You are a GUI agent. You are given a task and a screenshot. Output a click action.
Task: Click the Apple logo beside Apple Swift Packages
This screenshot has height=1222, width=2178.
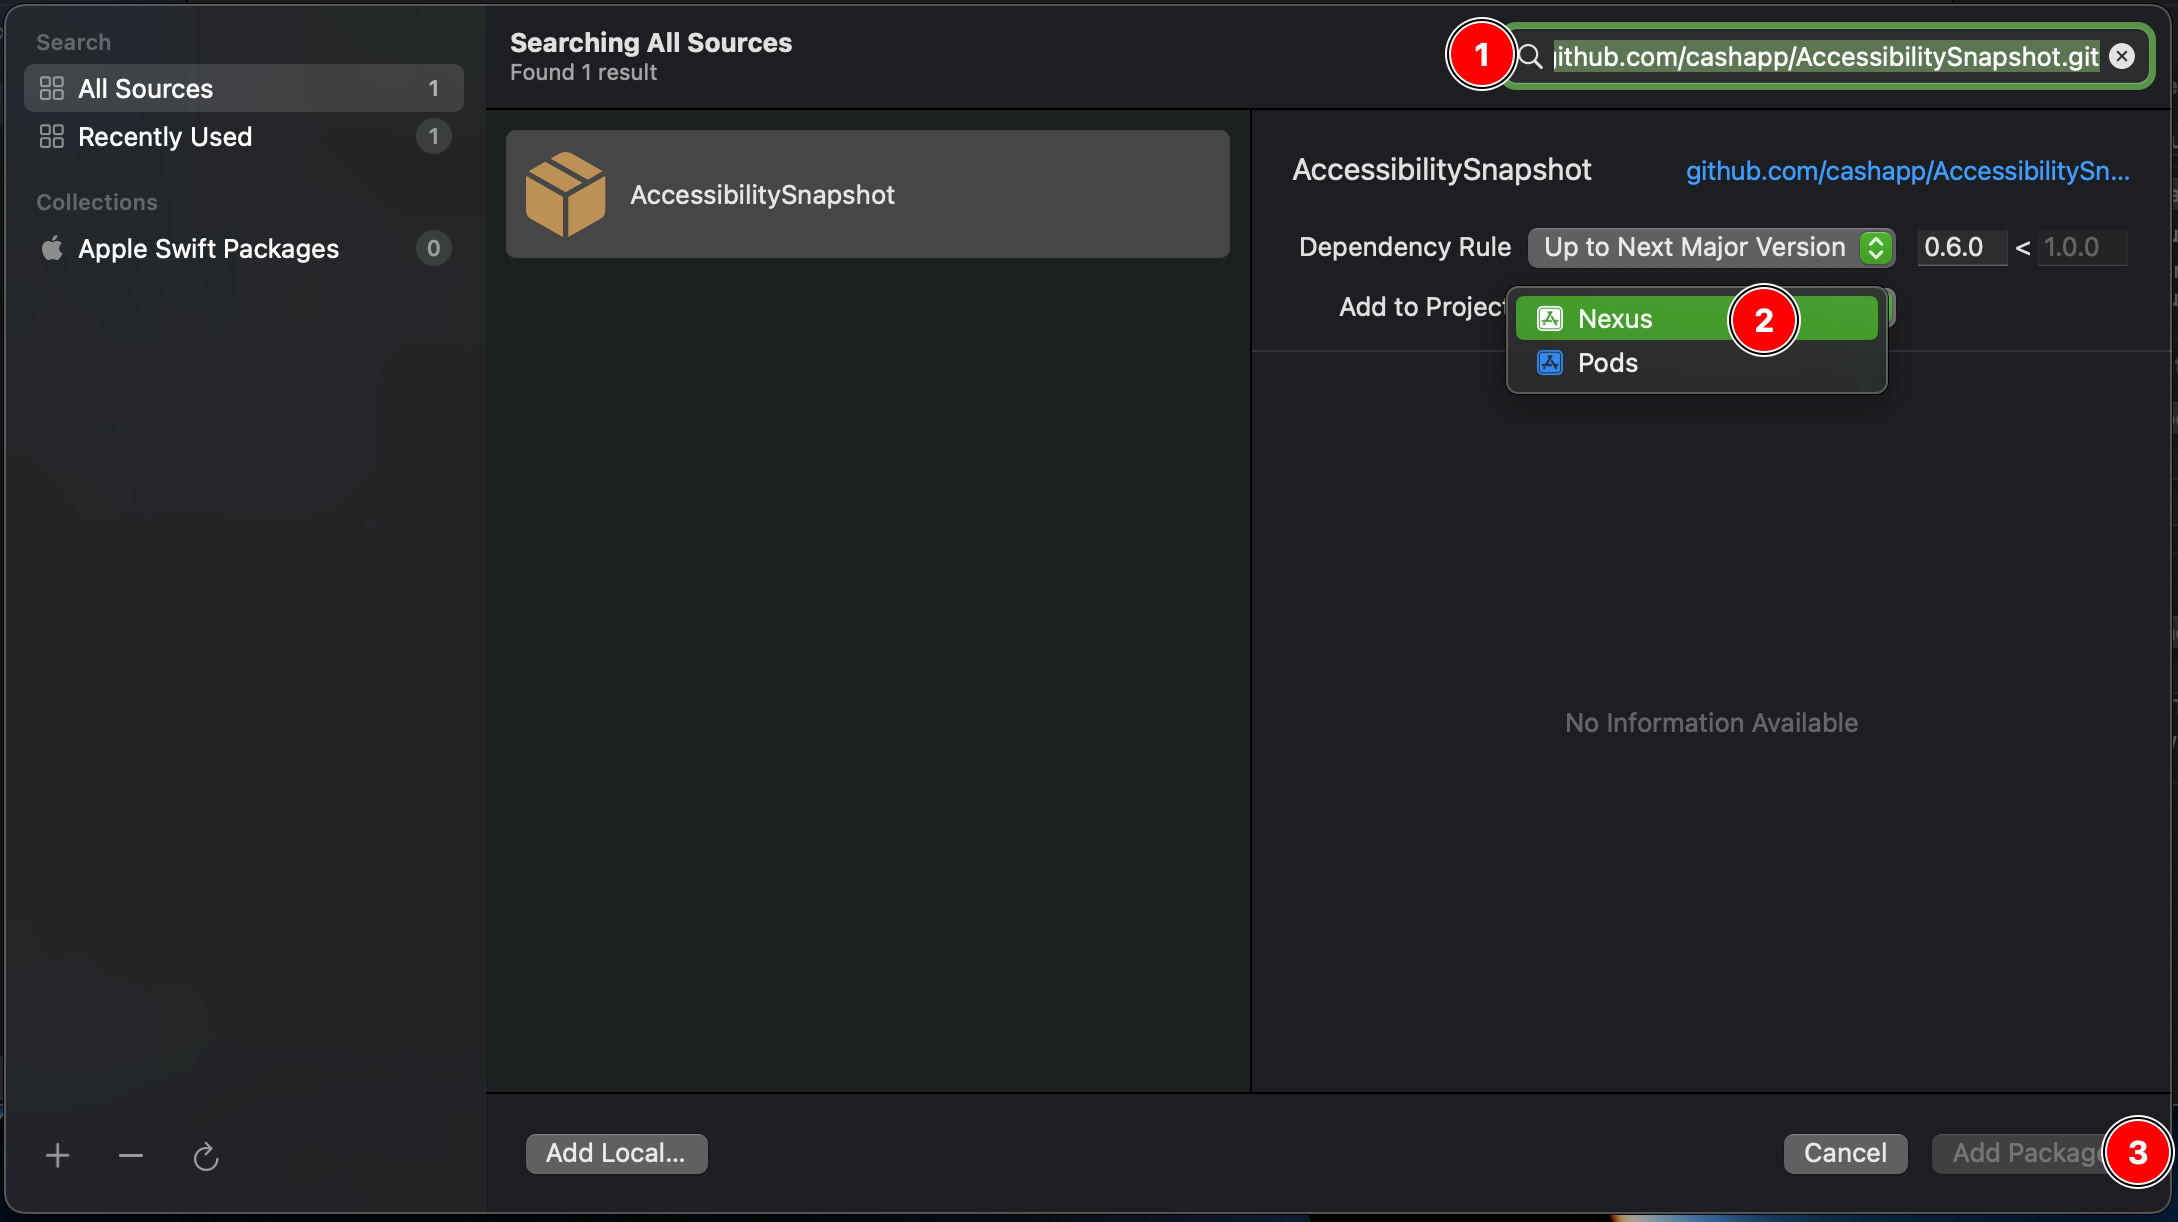tap(52, 248)
